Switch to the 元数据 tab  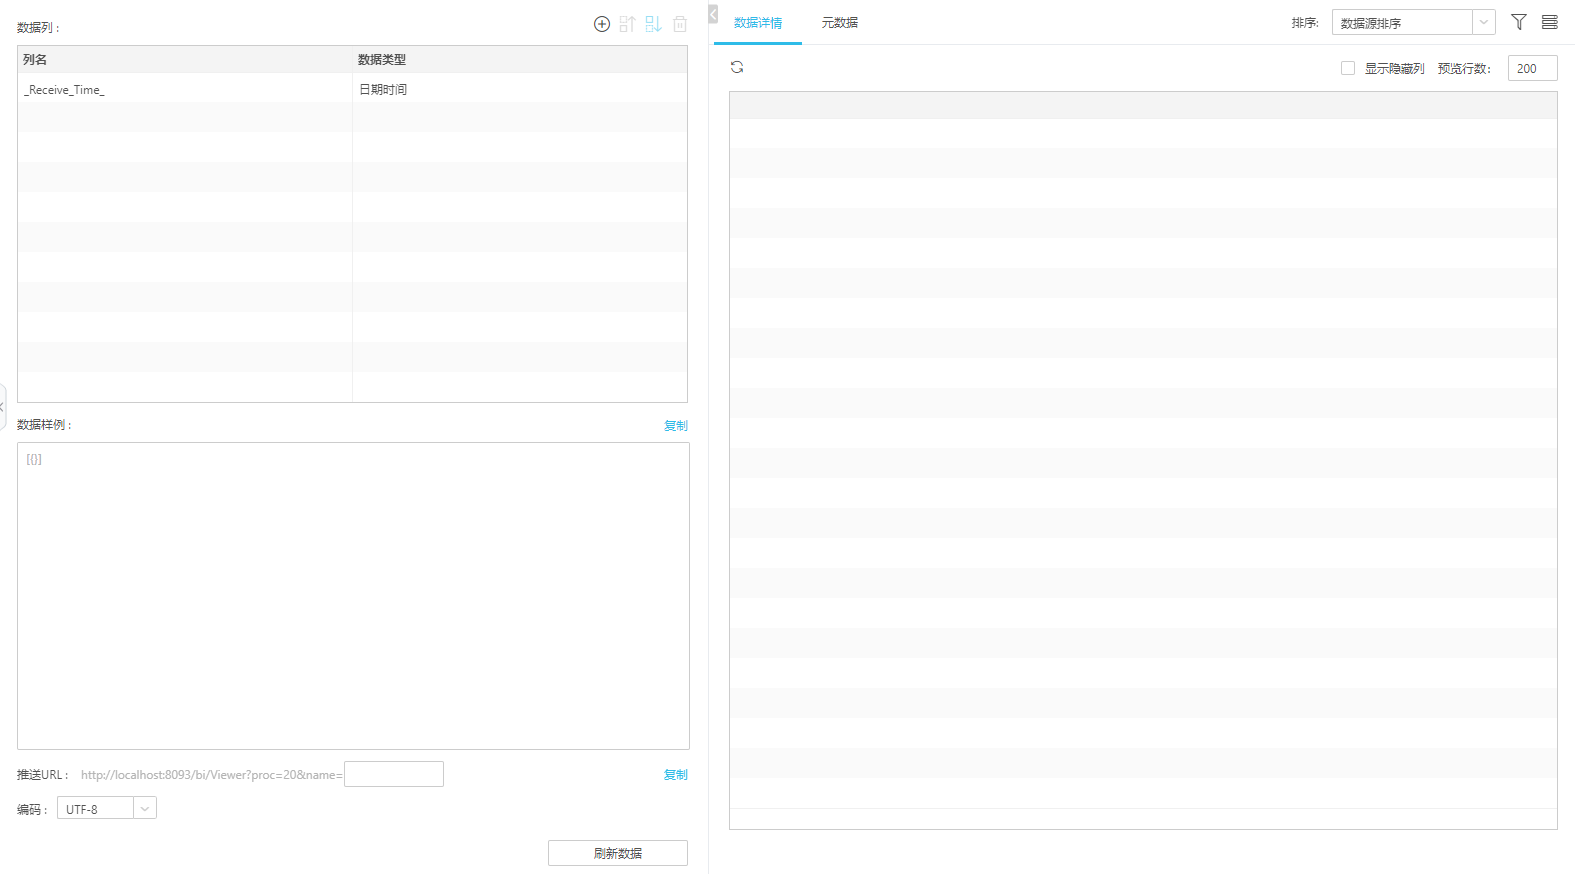tap(839, 23)
